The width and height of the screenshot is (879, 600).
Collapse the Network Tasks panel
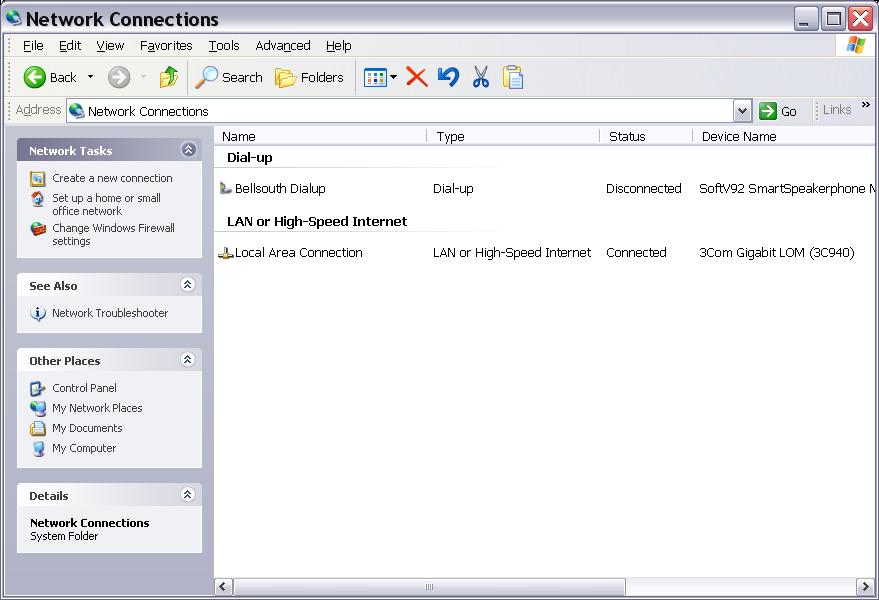click(188, 150)
